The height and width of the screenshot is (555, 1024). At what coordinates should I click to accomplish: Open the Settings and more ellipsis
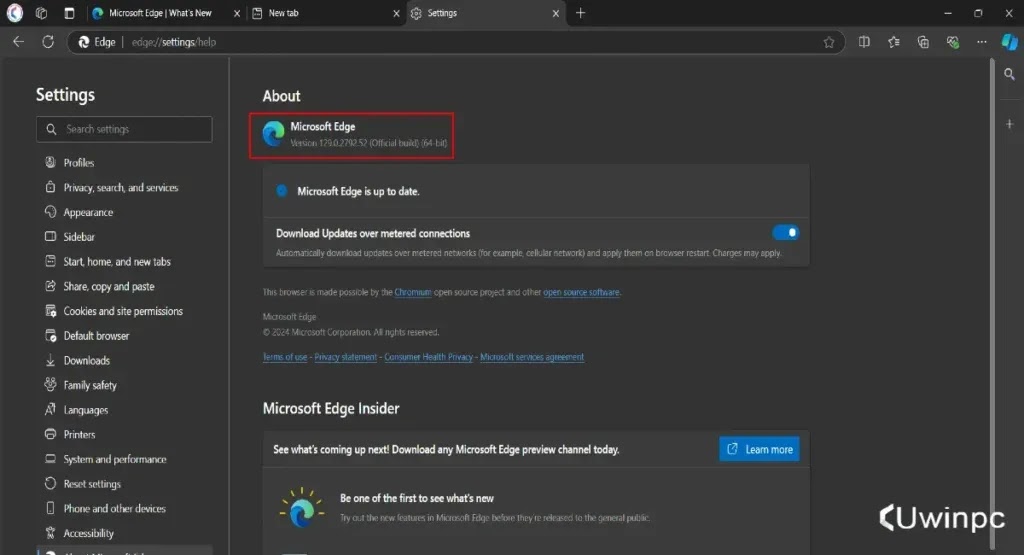pyautogui.click(x=982, y=42)
